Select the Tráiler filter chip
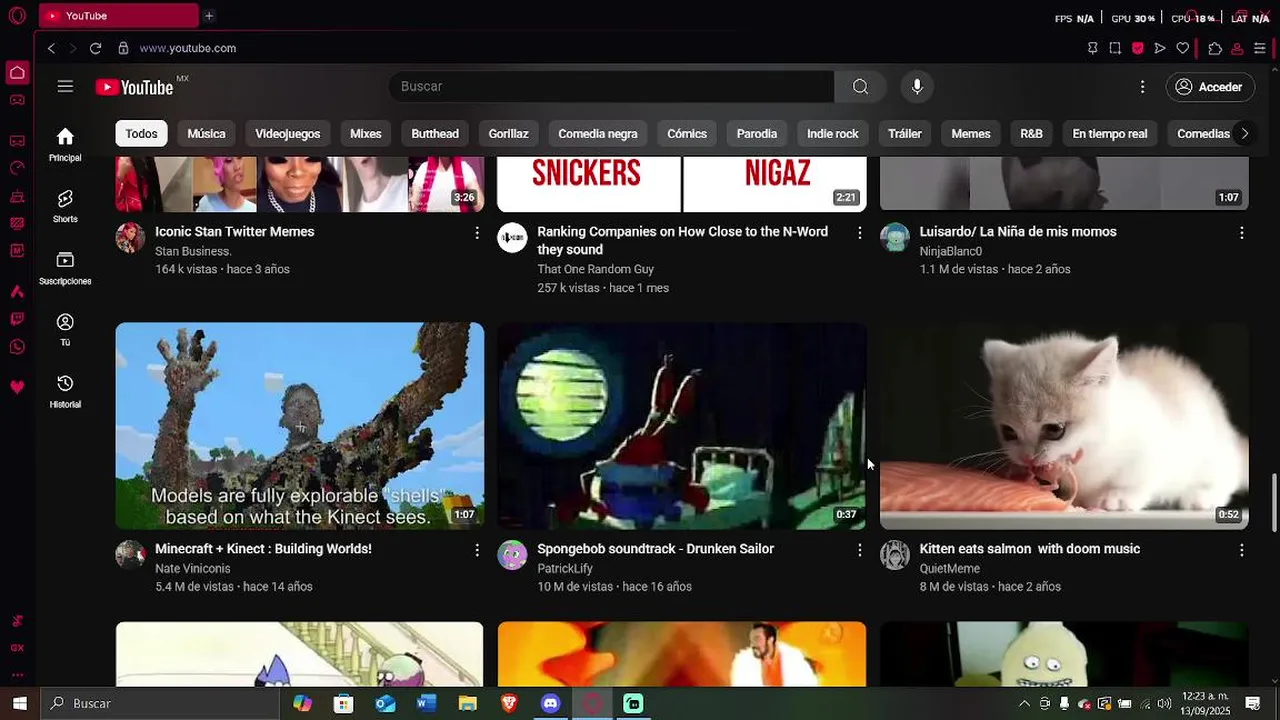1280x720 pixels. click(905, 134)
